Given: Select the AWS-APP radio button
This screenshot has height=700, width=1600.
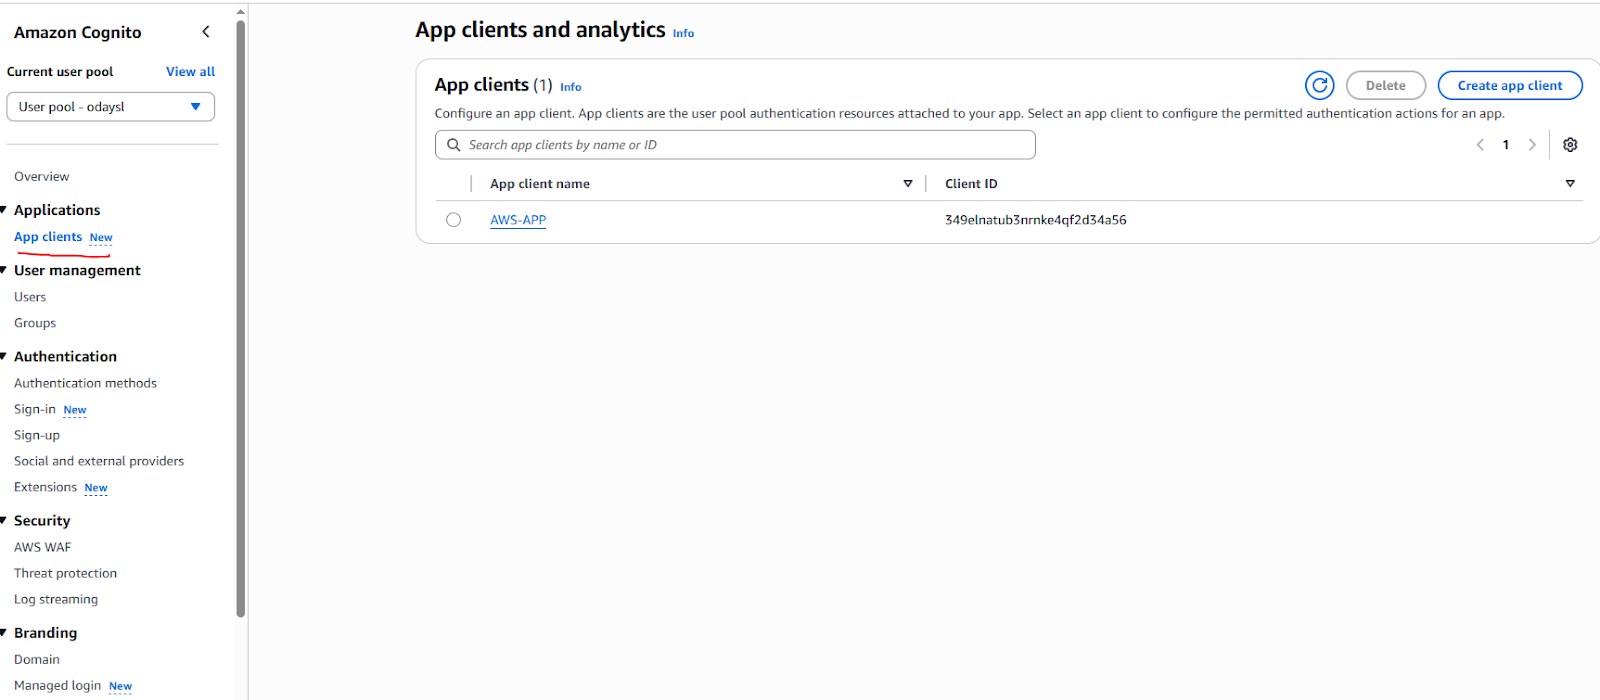Looking at the screenshot, I should (454, 220).
